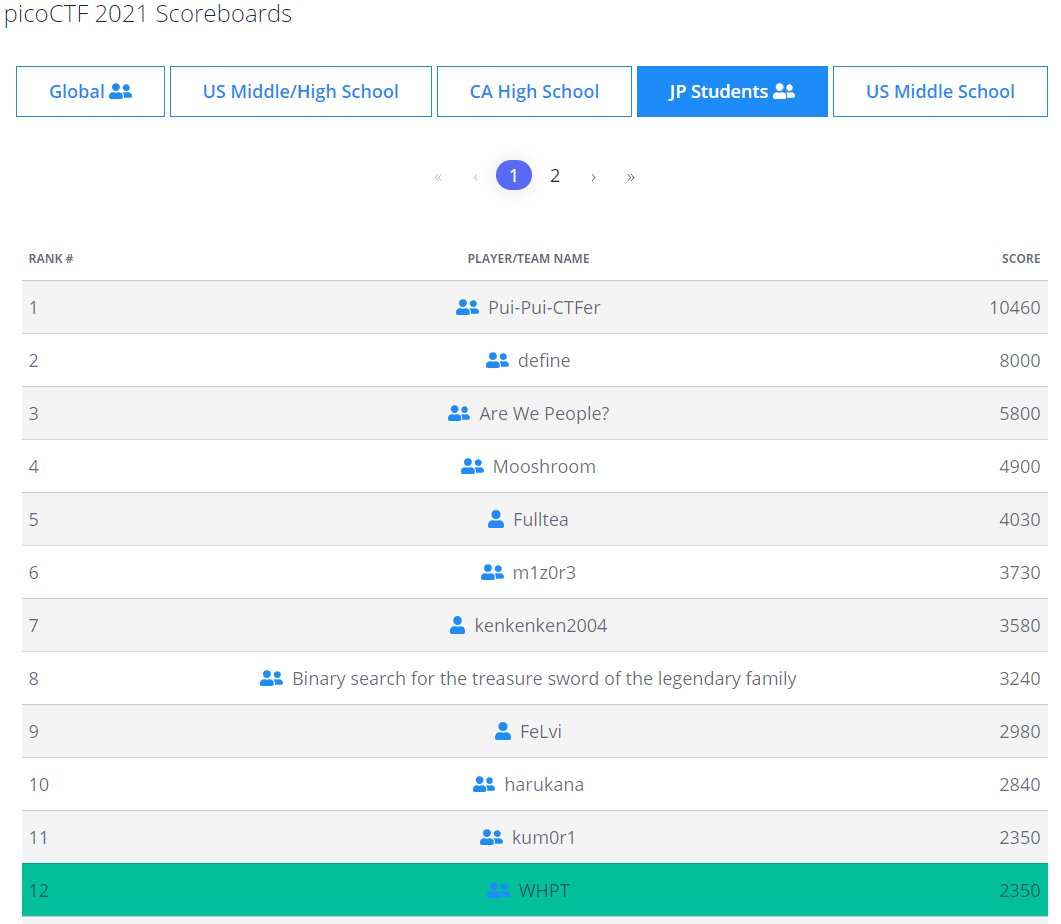Select team name Pui-Pui-CTFer
The height and width of the screenshot is (924, 1061).
point(544,308)
